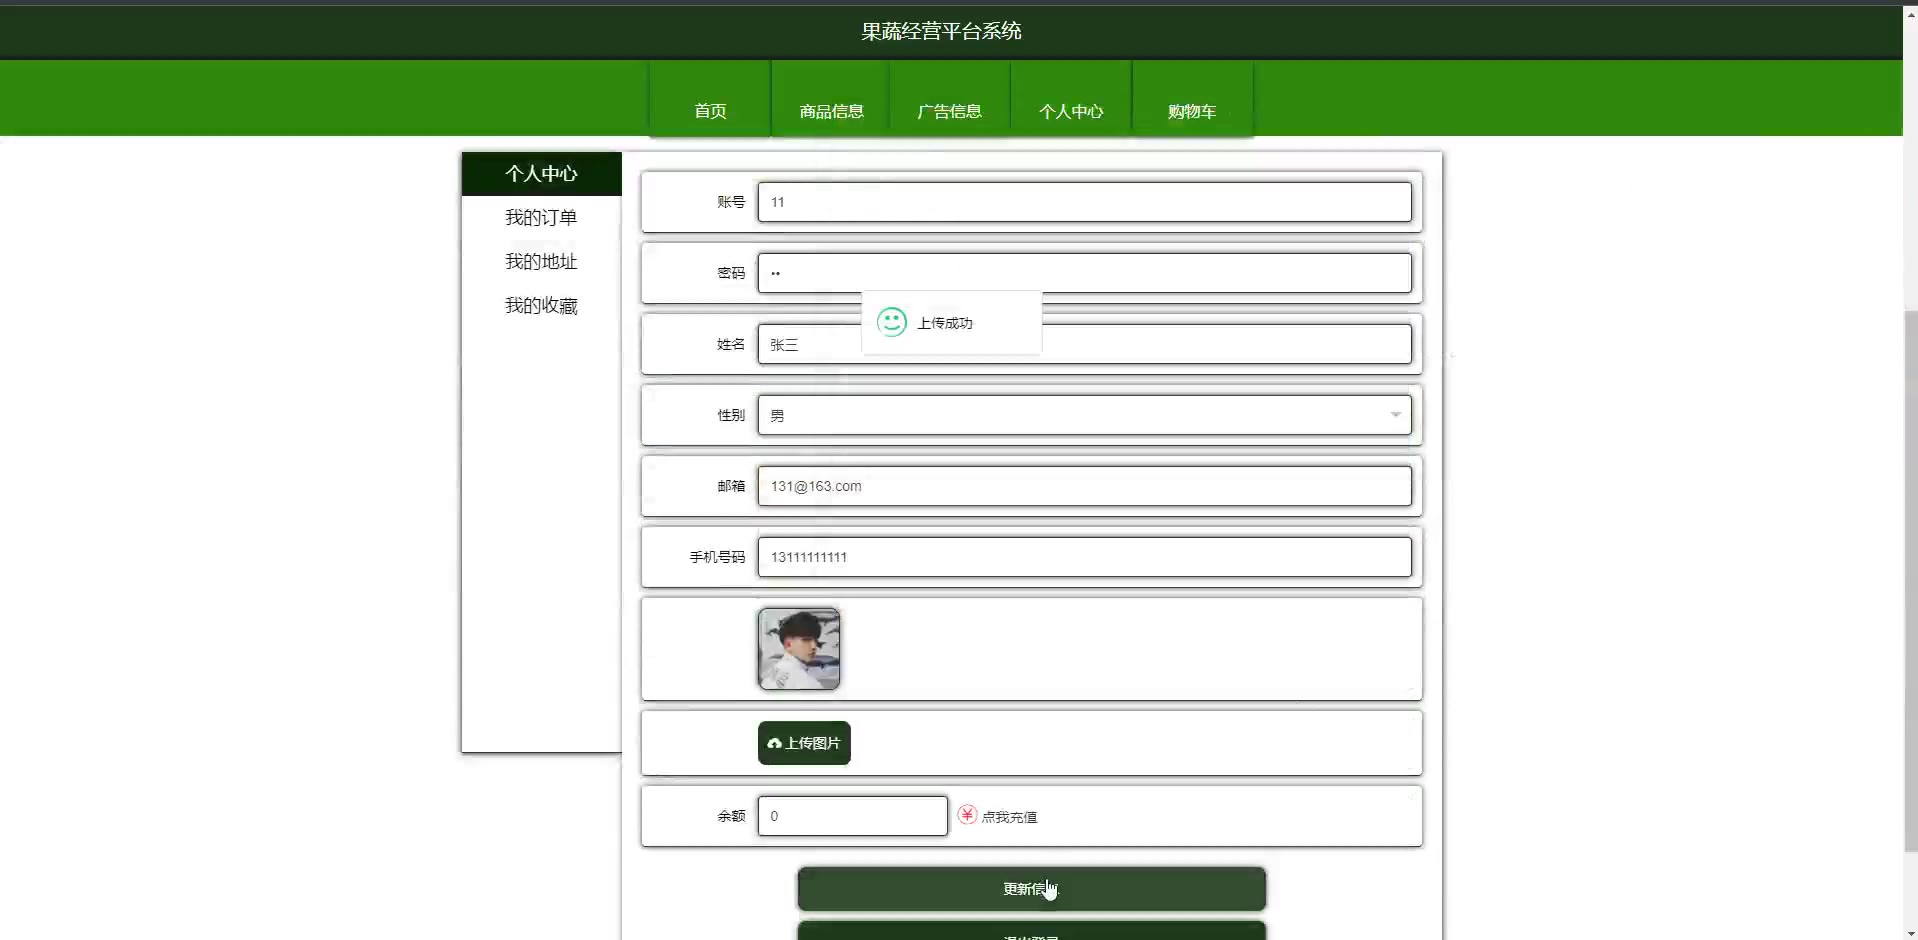Click the 果蔬经营平台系统 header title

(941, 31)
